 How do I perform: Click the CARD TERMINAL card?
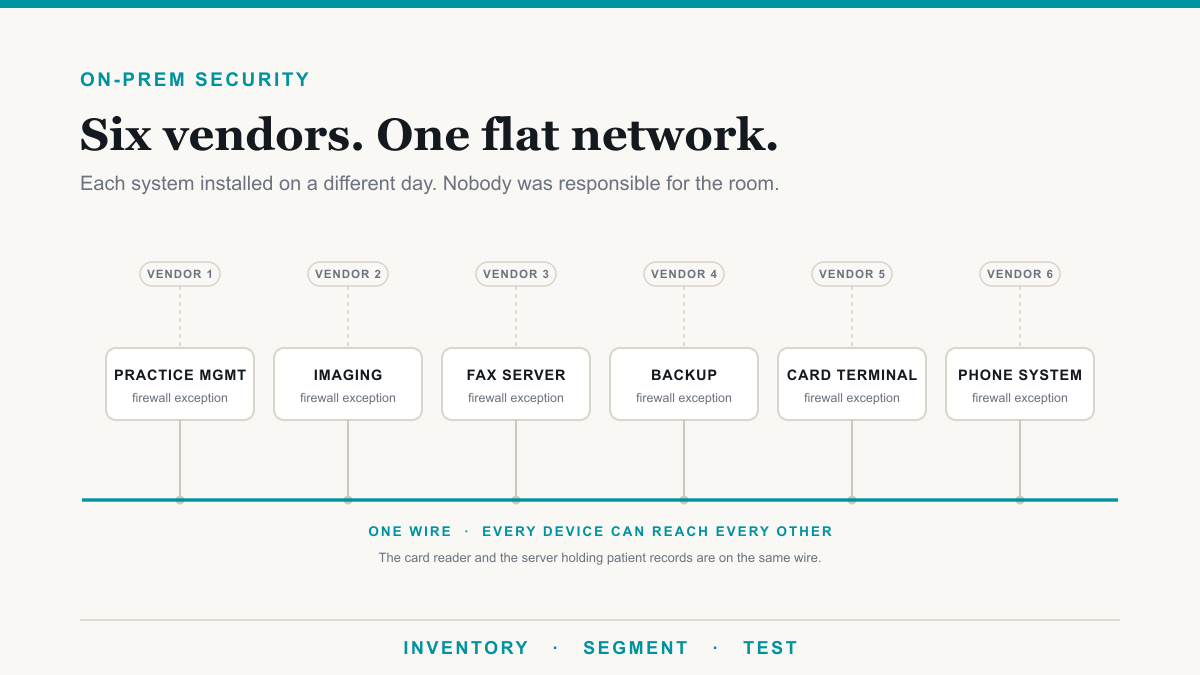[852, 384]
